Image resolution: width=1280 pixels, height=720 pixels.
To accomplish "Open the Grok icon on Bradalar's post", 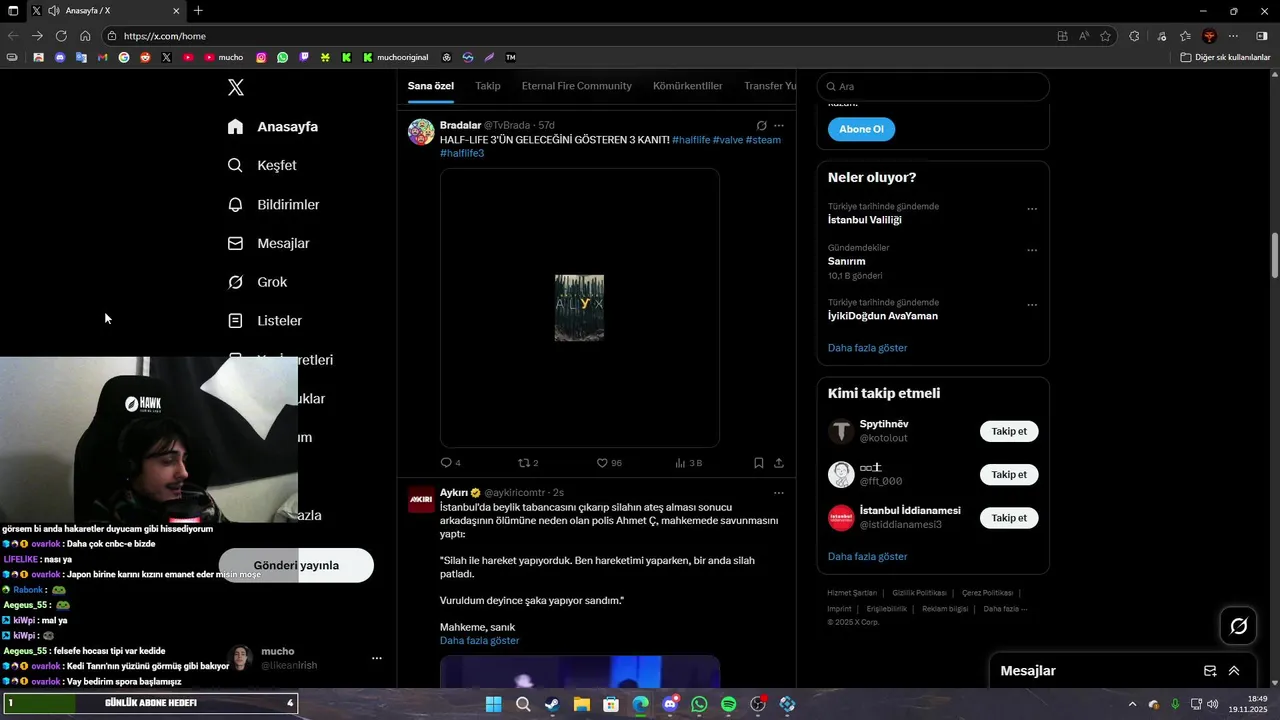I will point(761,126).
